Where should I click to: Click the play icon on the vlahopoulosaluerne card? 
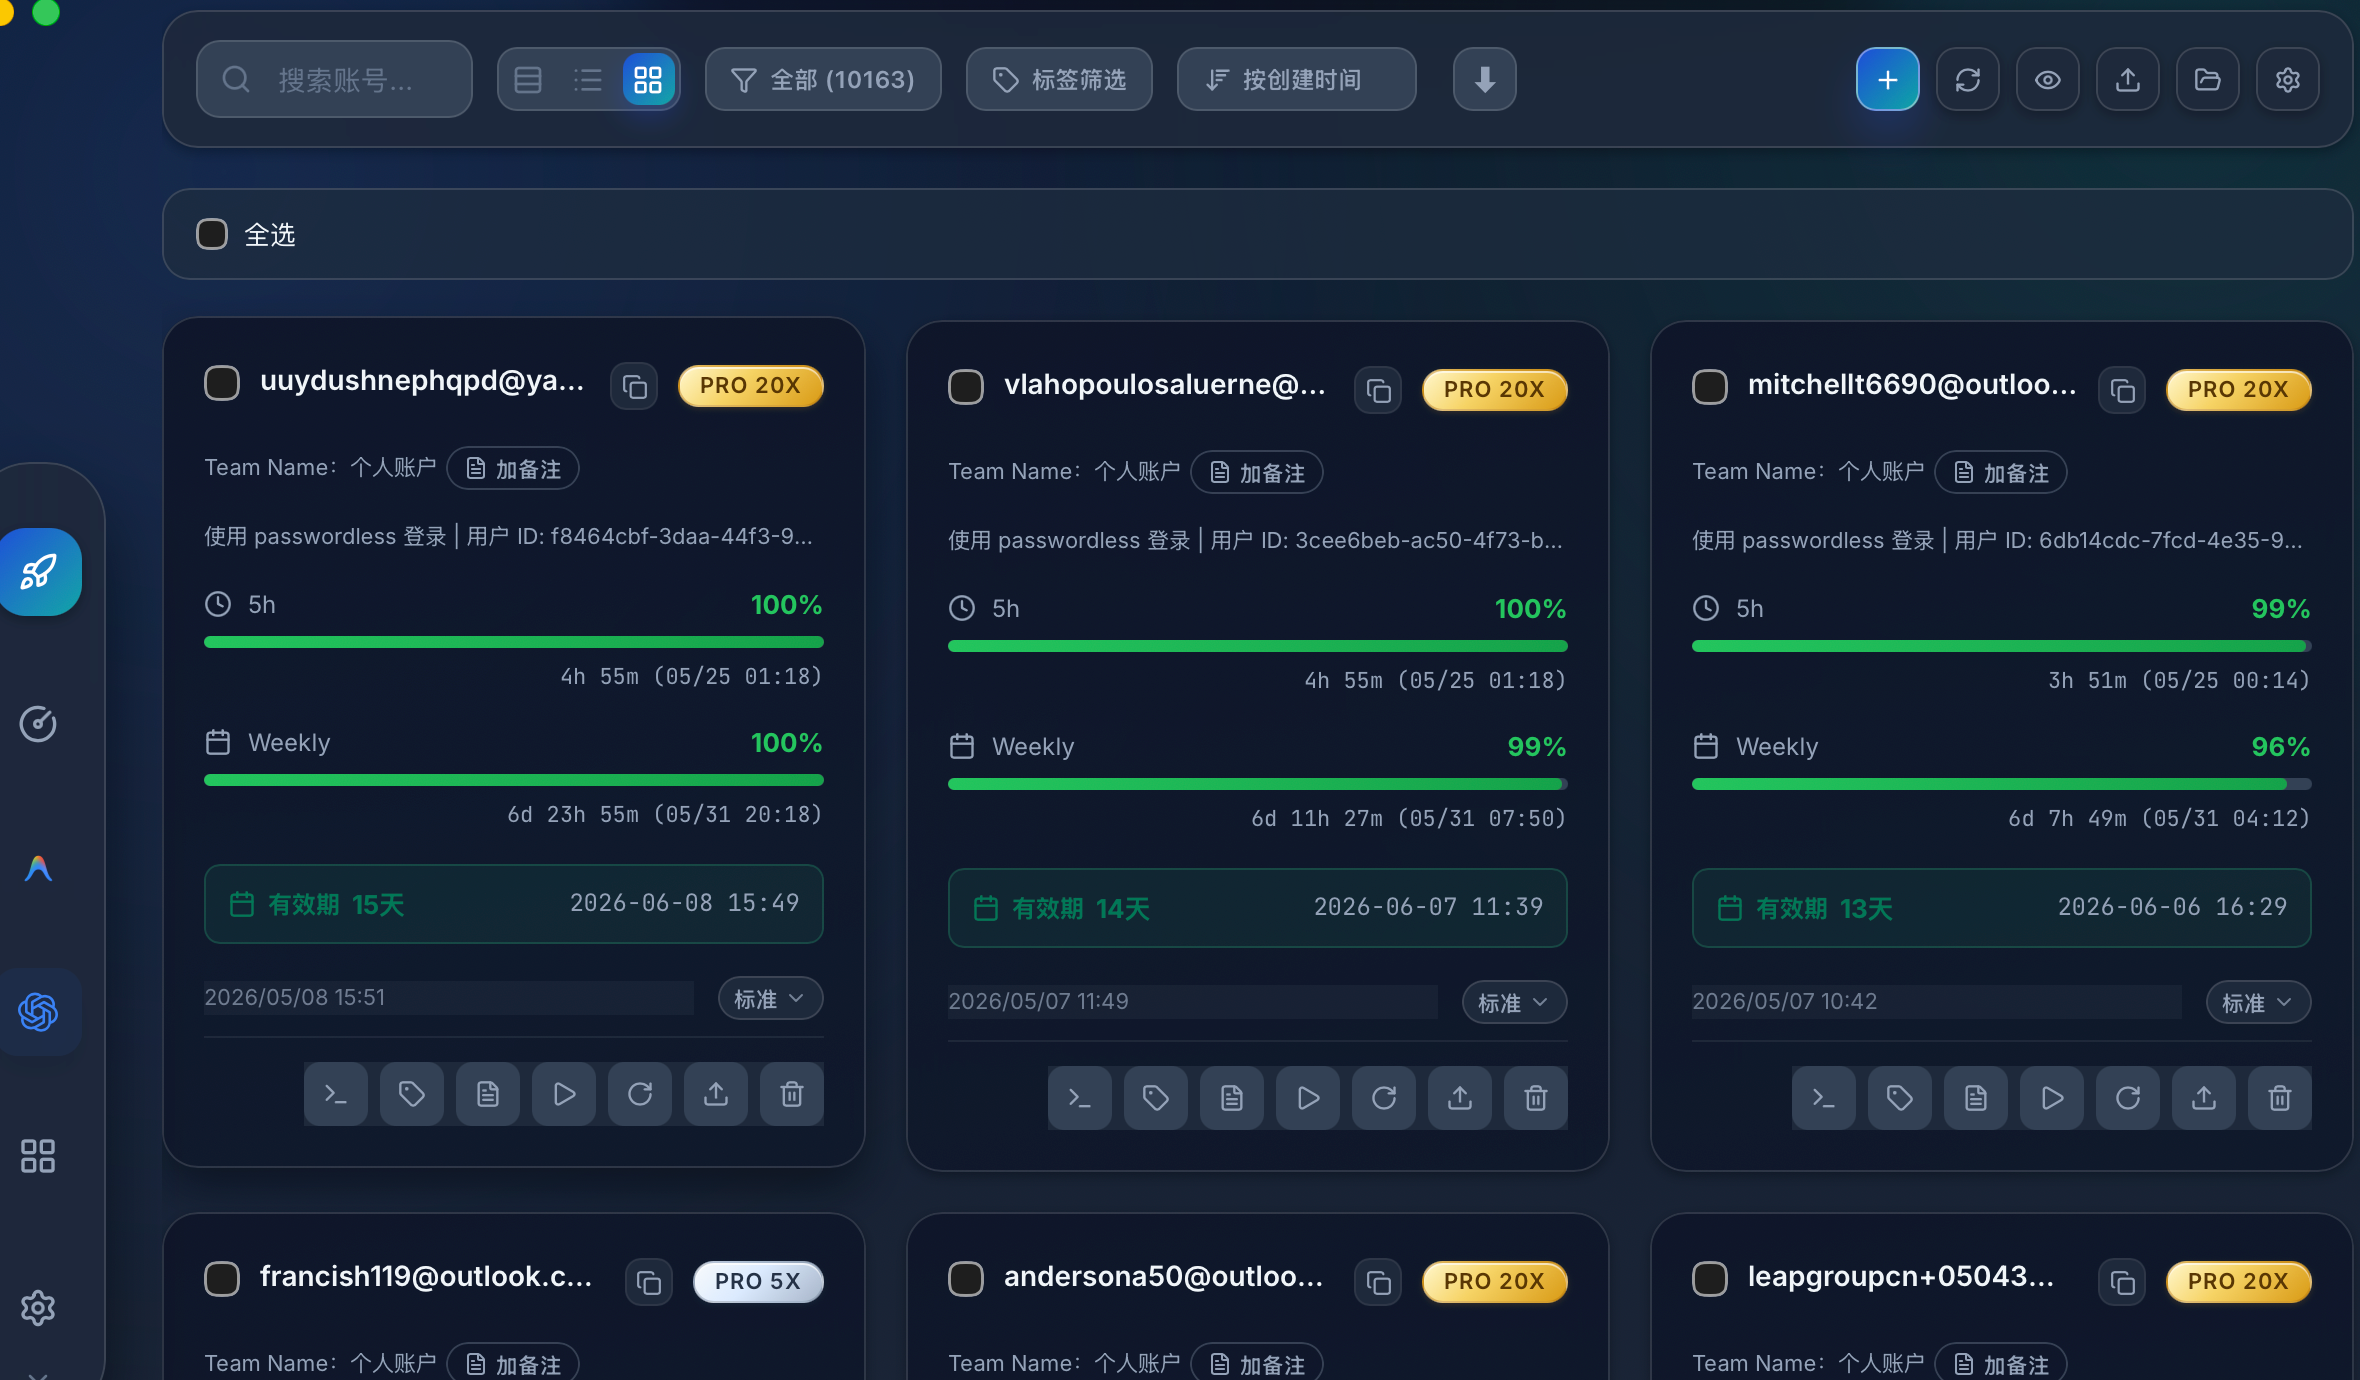(1308, 1098)
